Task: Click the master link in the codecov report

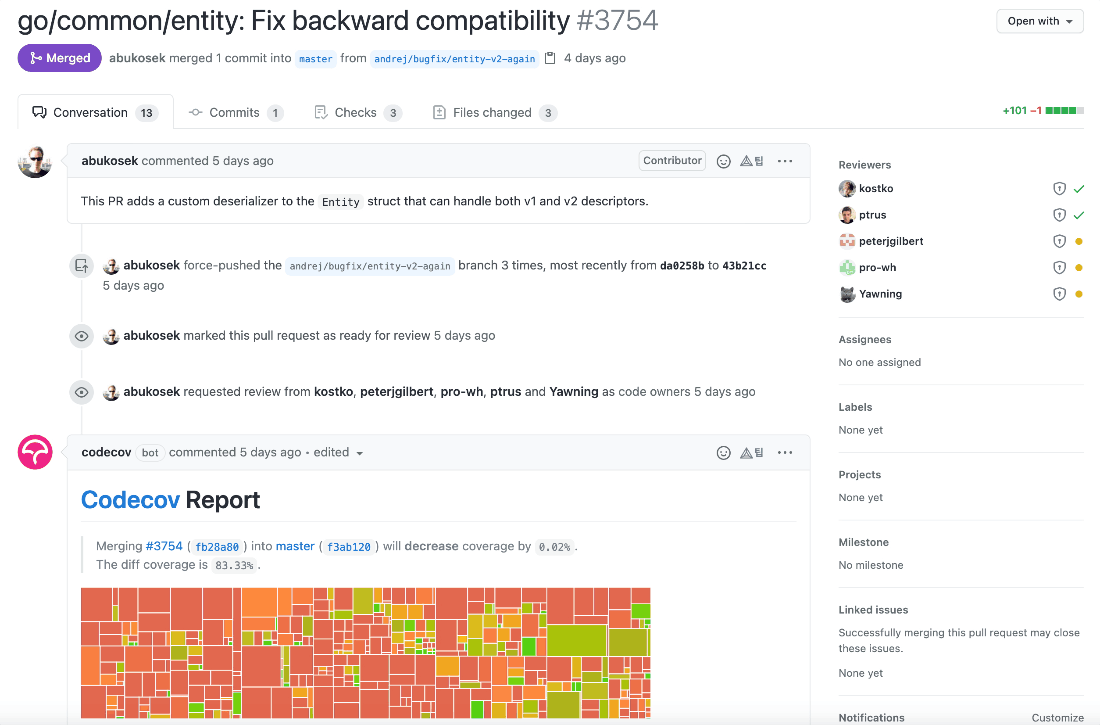Action: (295, 546)
